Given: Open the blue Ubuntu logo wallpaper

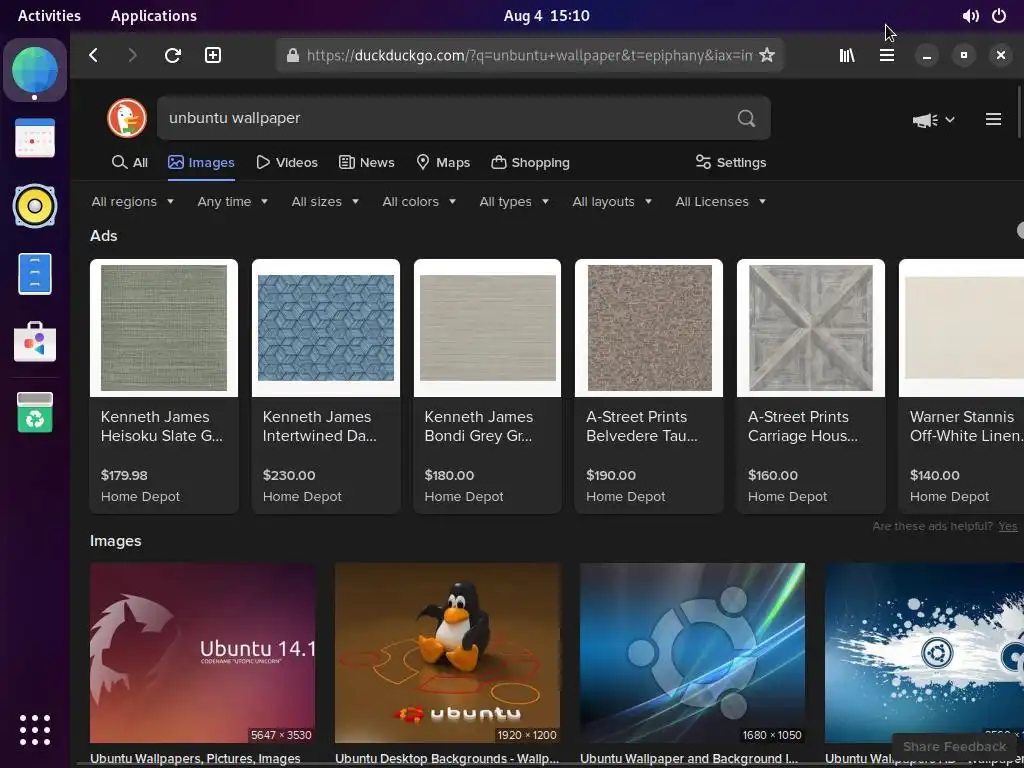Looking at the screenshot, I should coord(692,653).
